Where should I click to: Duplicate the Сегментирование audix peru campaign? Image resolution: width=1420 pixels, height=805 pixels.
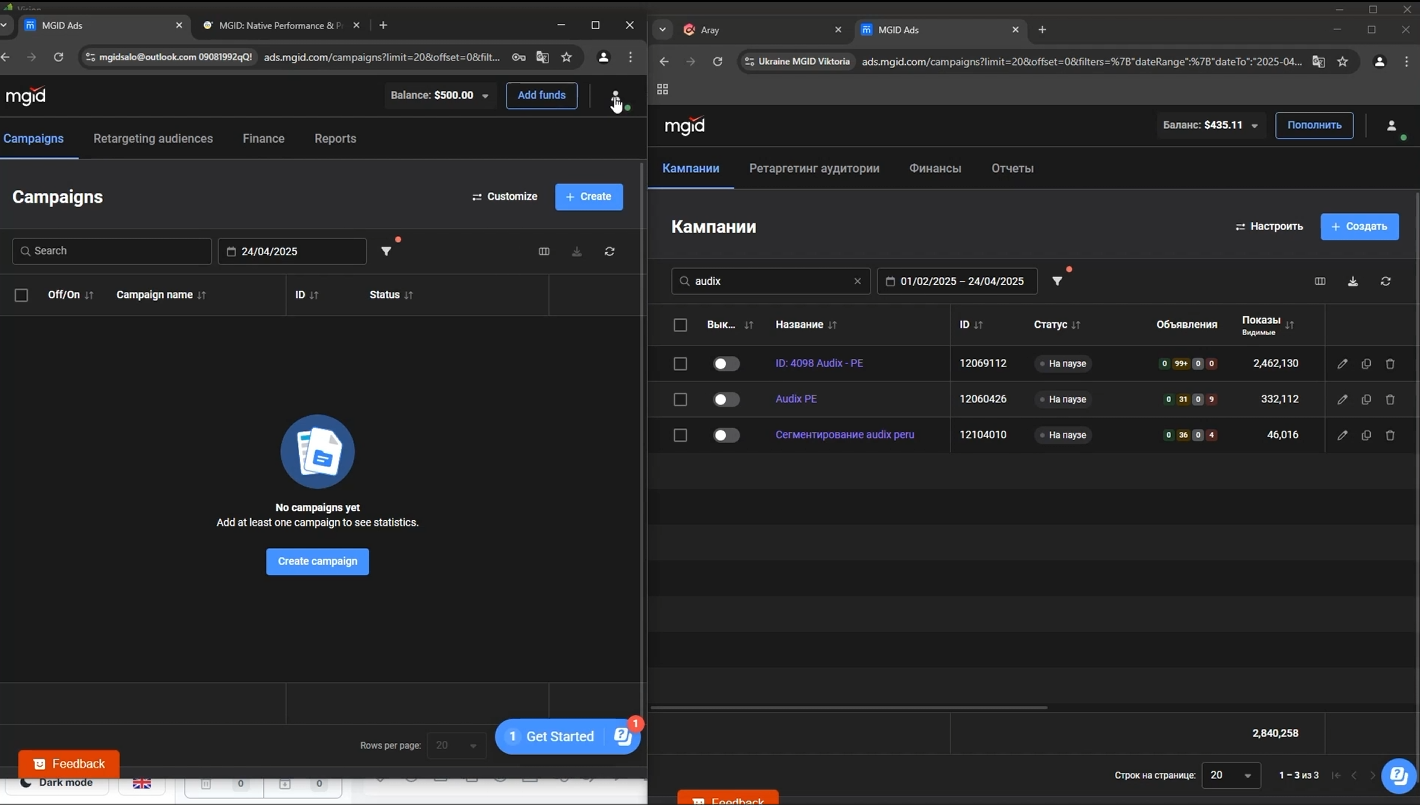[x=1366, y=435]
